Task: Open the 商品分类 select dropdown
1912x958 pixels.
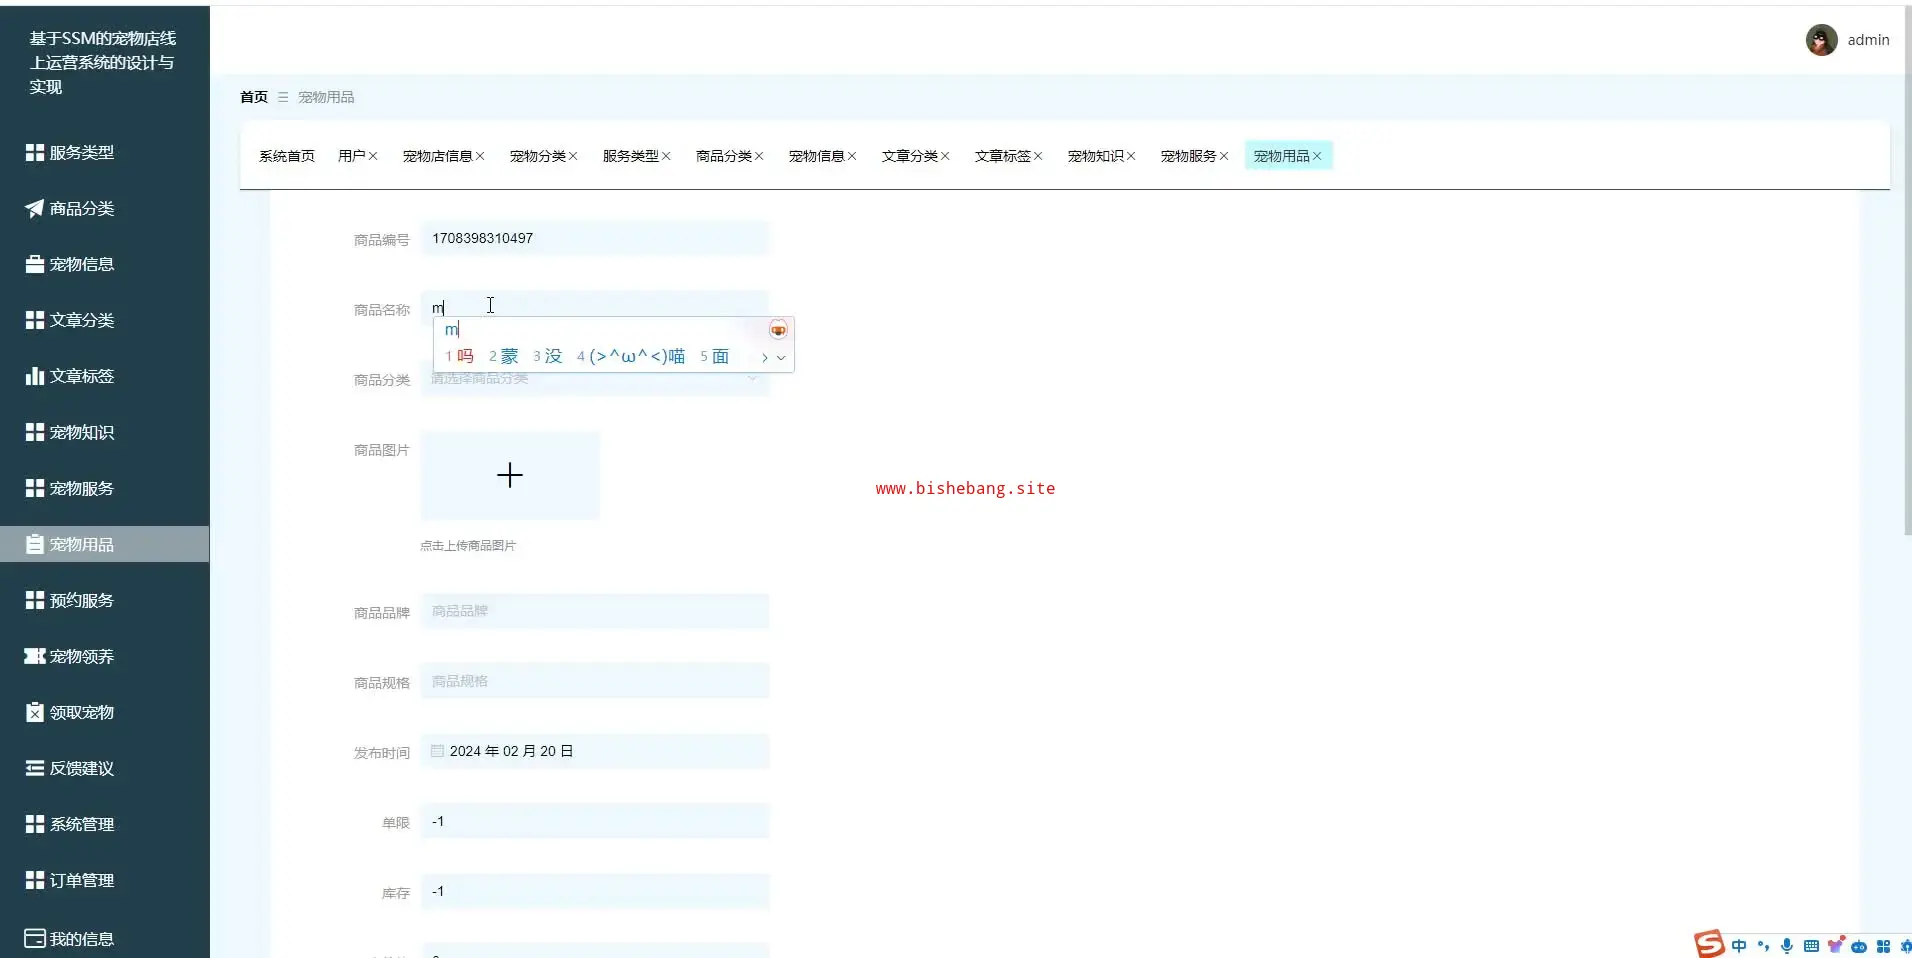Action: pyautogui.click(x=595, y=379)
